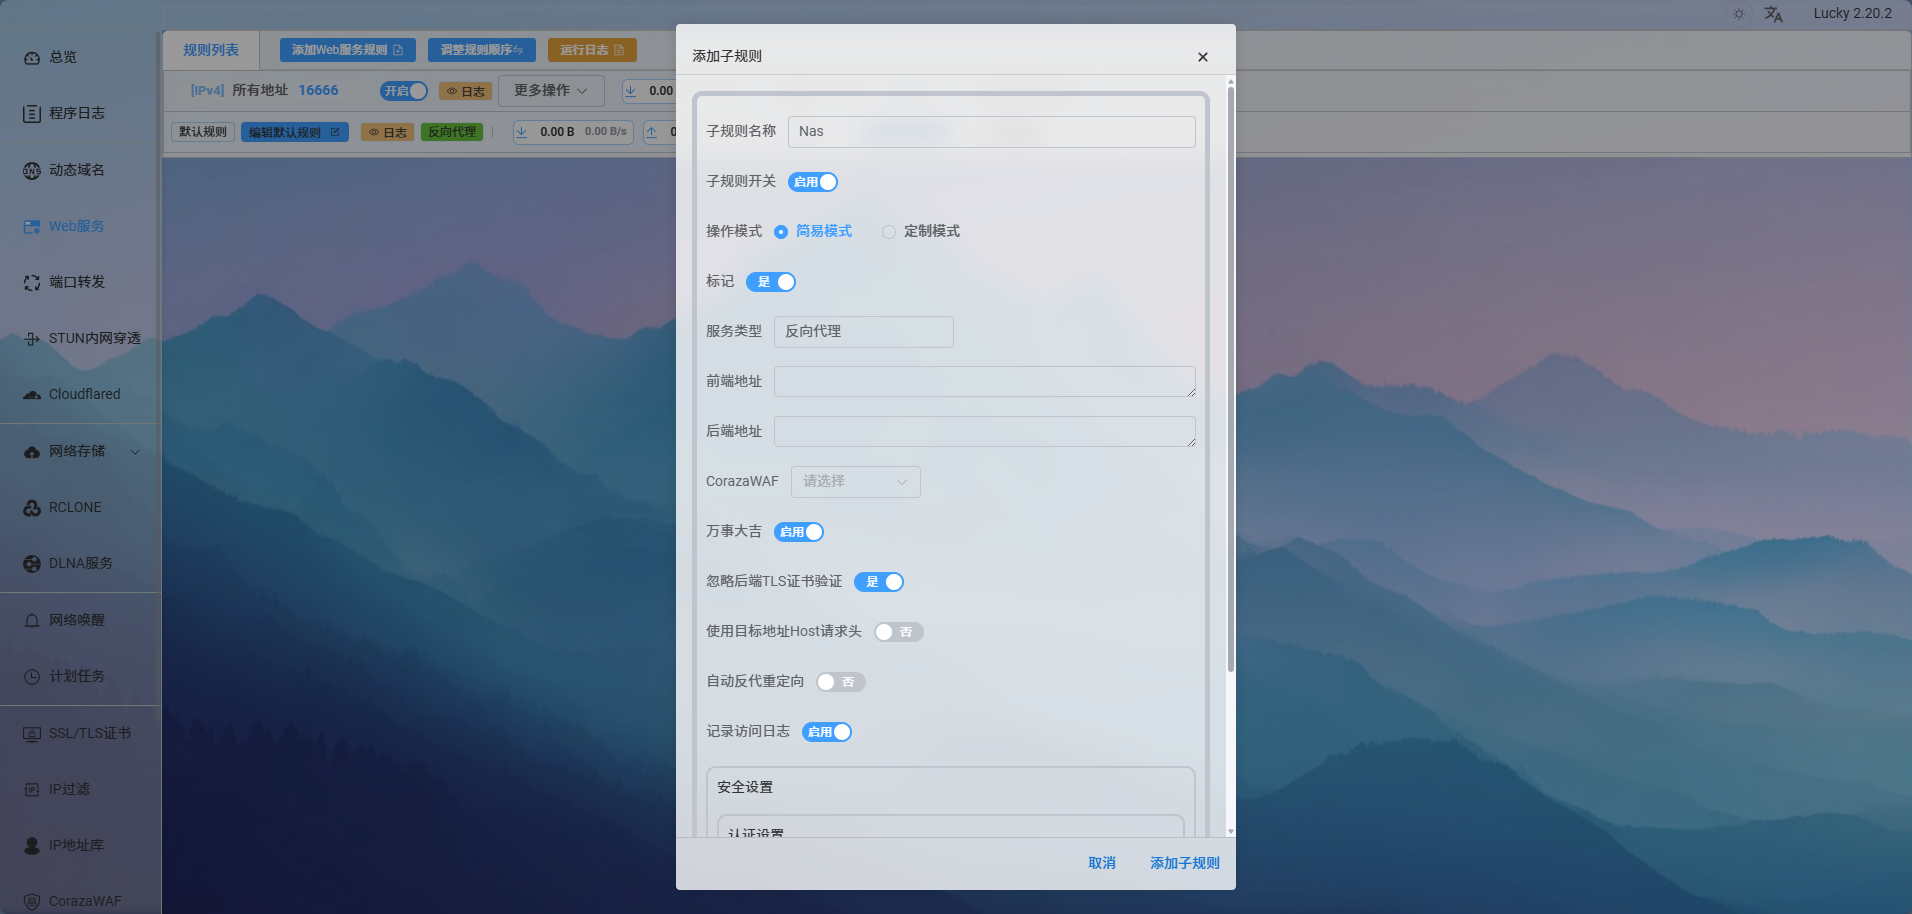Click the light/dark theme sun icon

point(1739,14)
